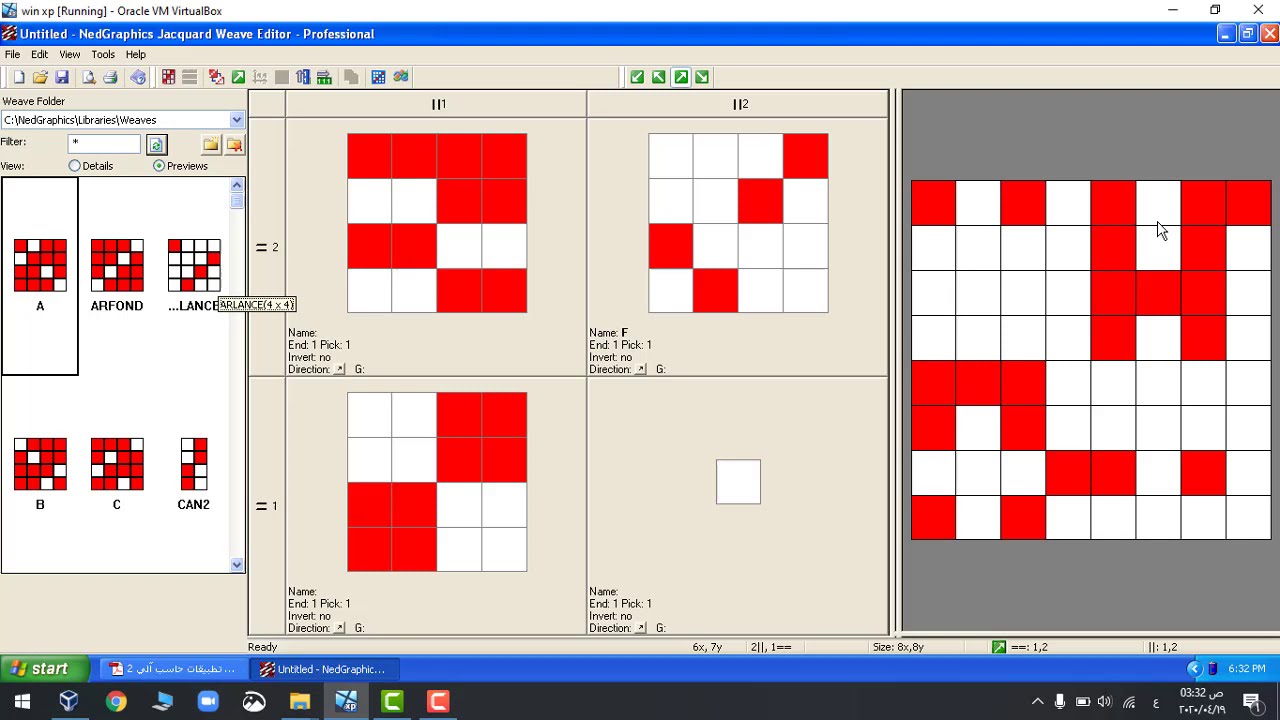The width and height of the screenshot is (1280, 720).
Task: Open the Help menu
Action: tap(135, 54)
